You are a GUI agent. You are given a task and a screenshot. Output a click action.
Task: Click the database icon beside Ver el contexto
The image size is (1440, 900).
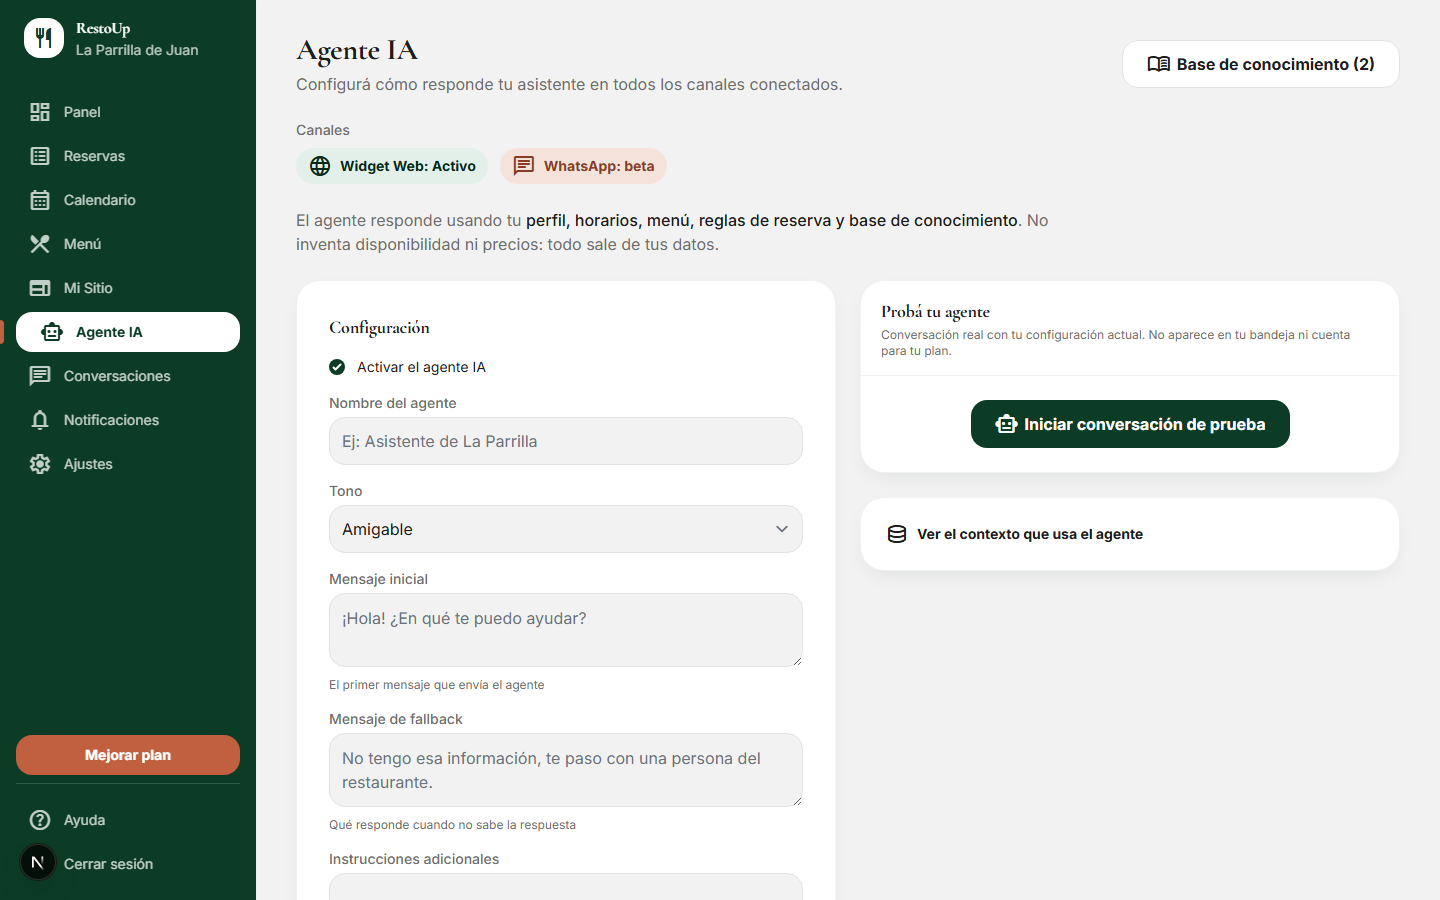coord(897,534)
